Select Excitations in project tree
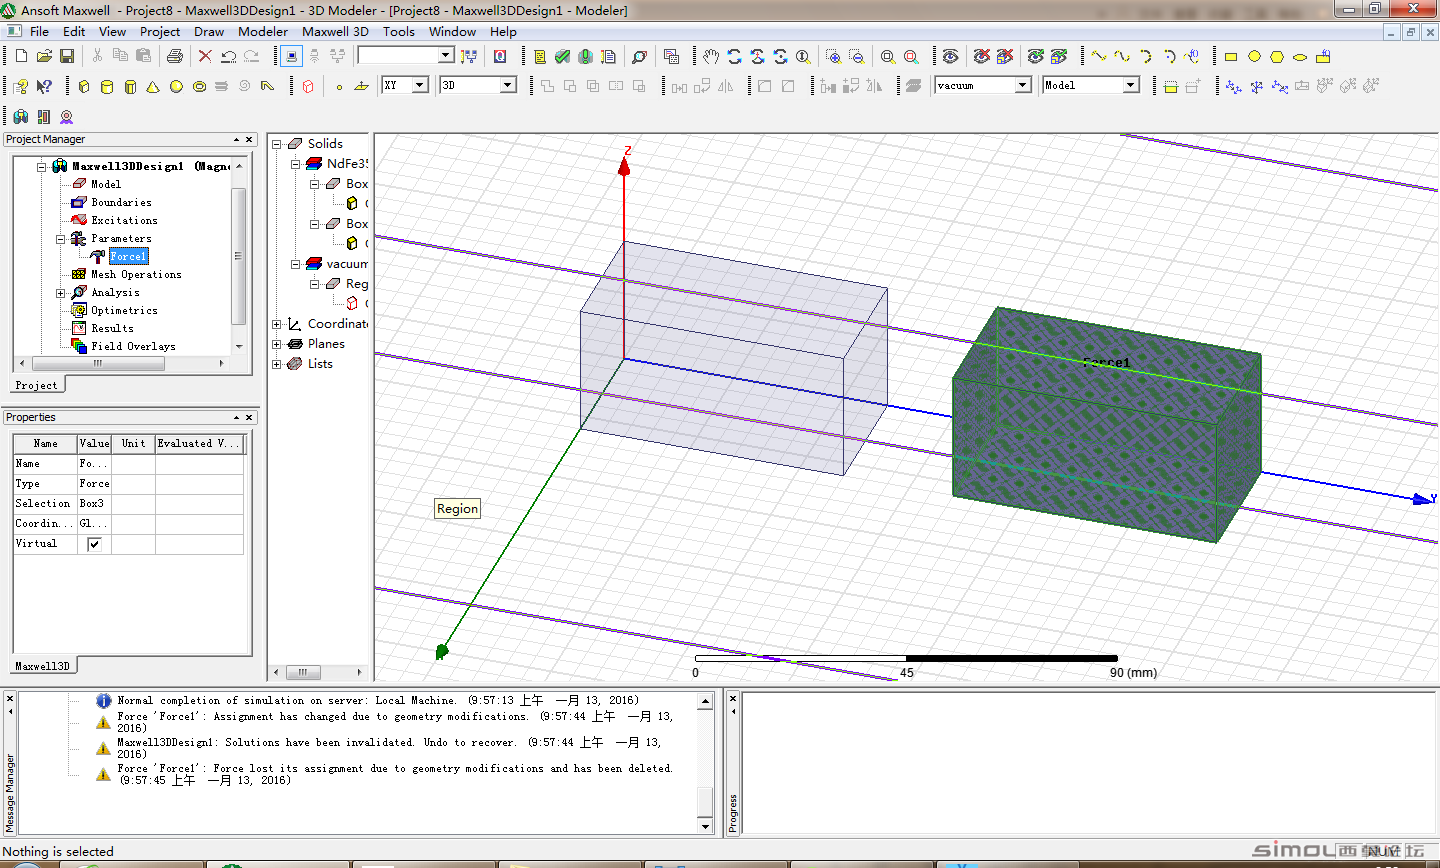This screenshot has width=1440, height=868. pos(124,221)
